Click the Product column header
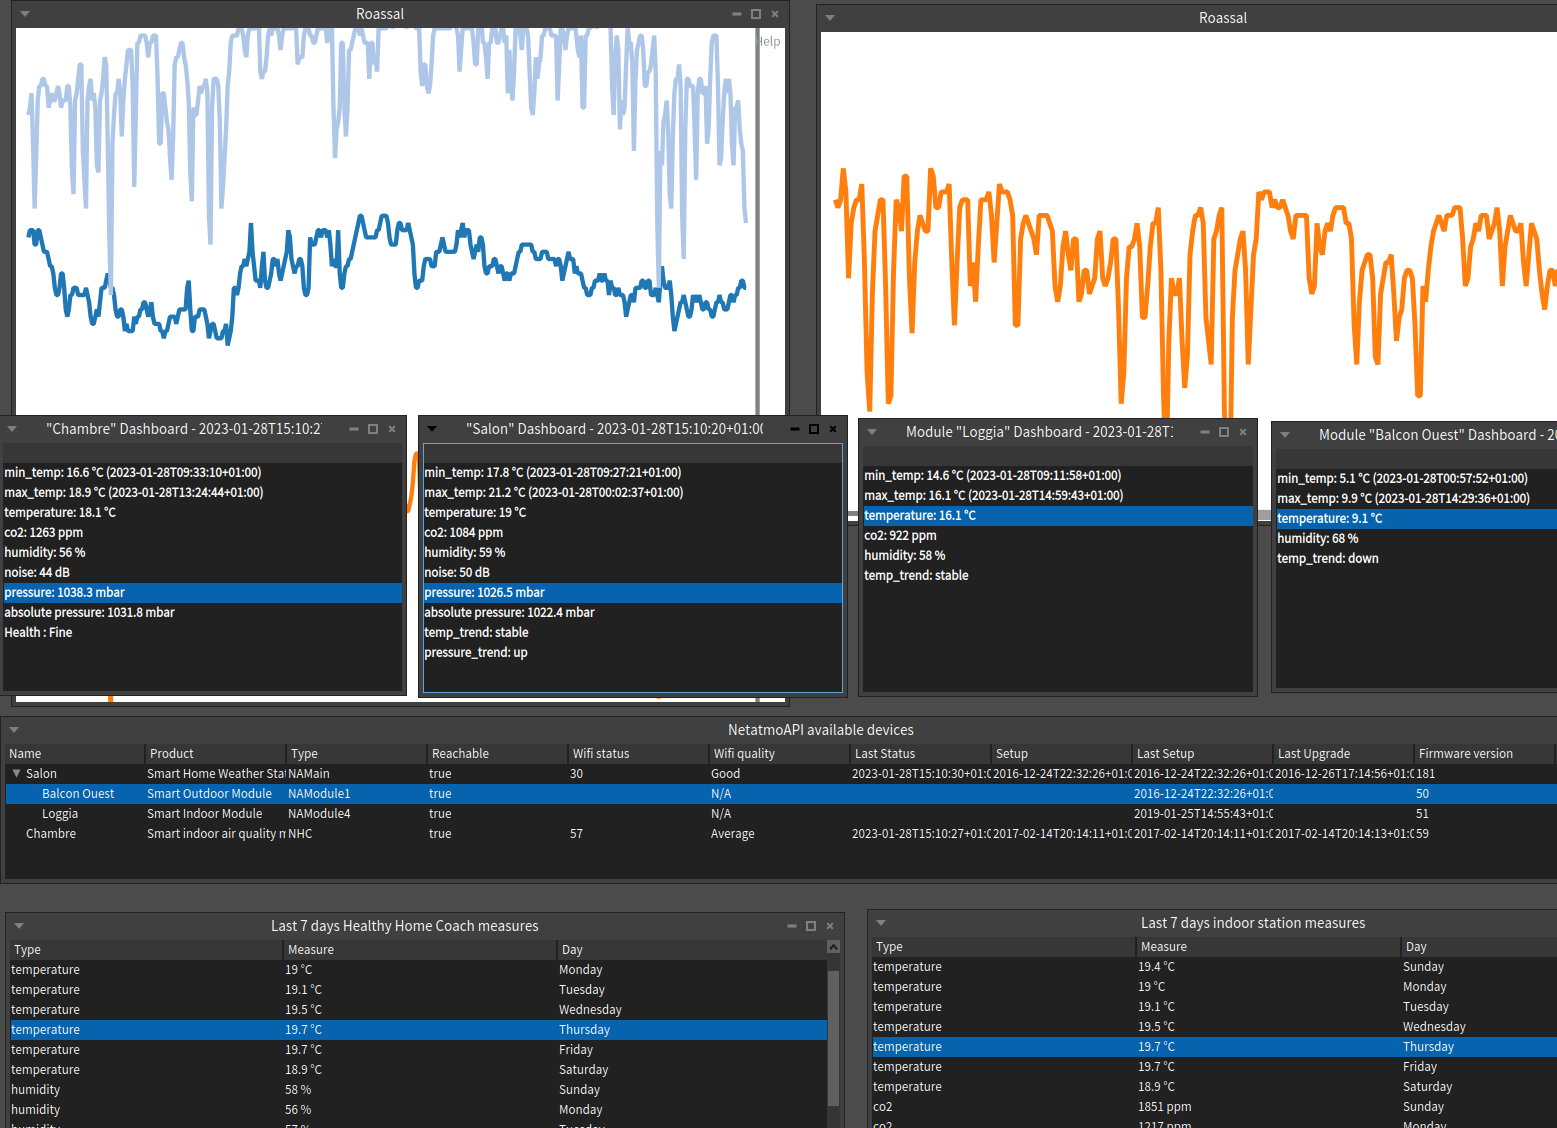 pyautogui.click(x=216, y=754)
